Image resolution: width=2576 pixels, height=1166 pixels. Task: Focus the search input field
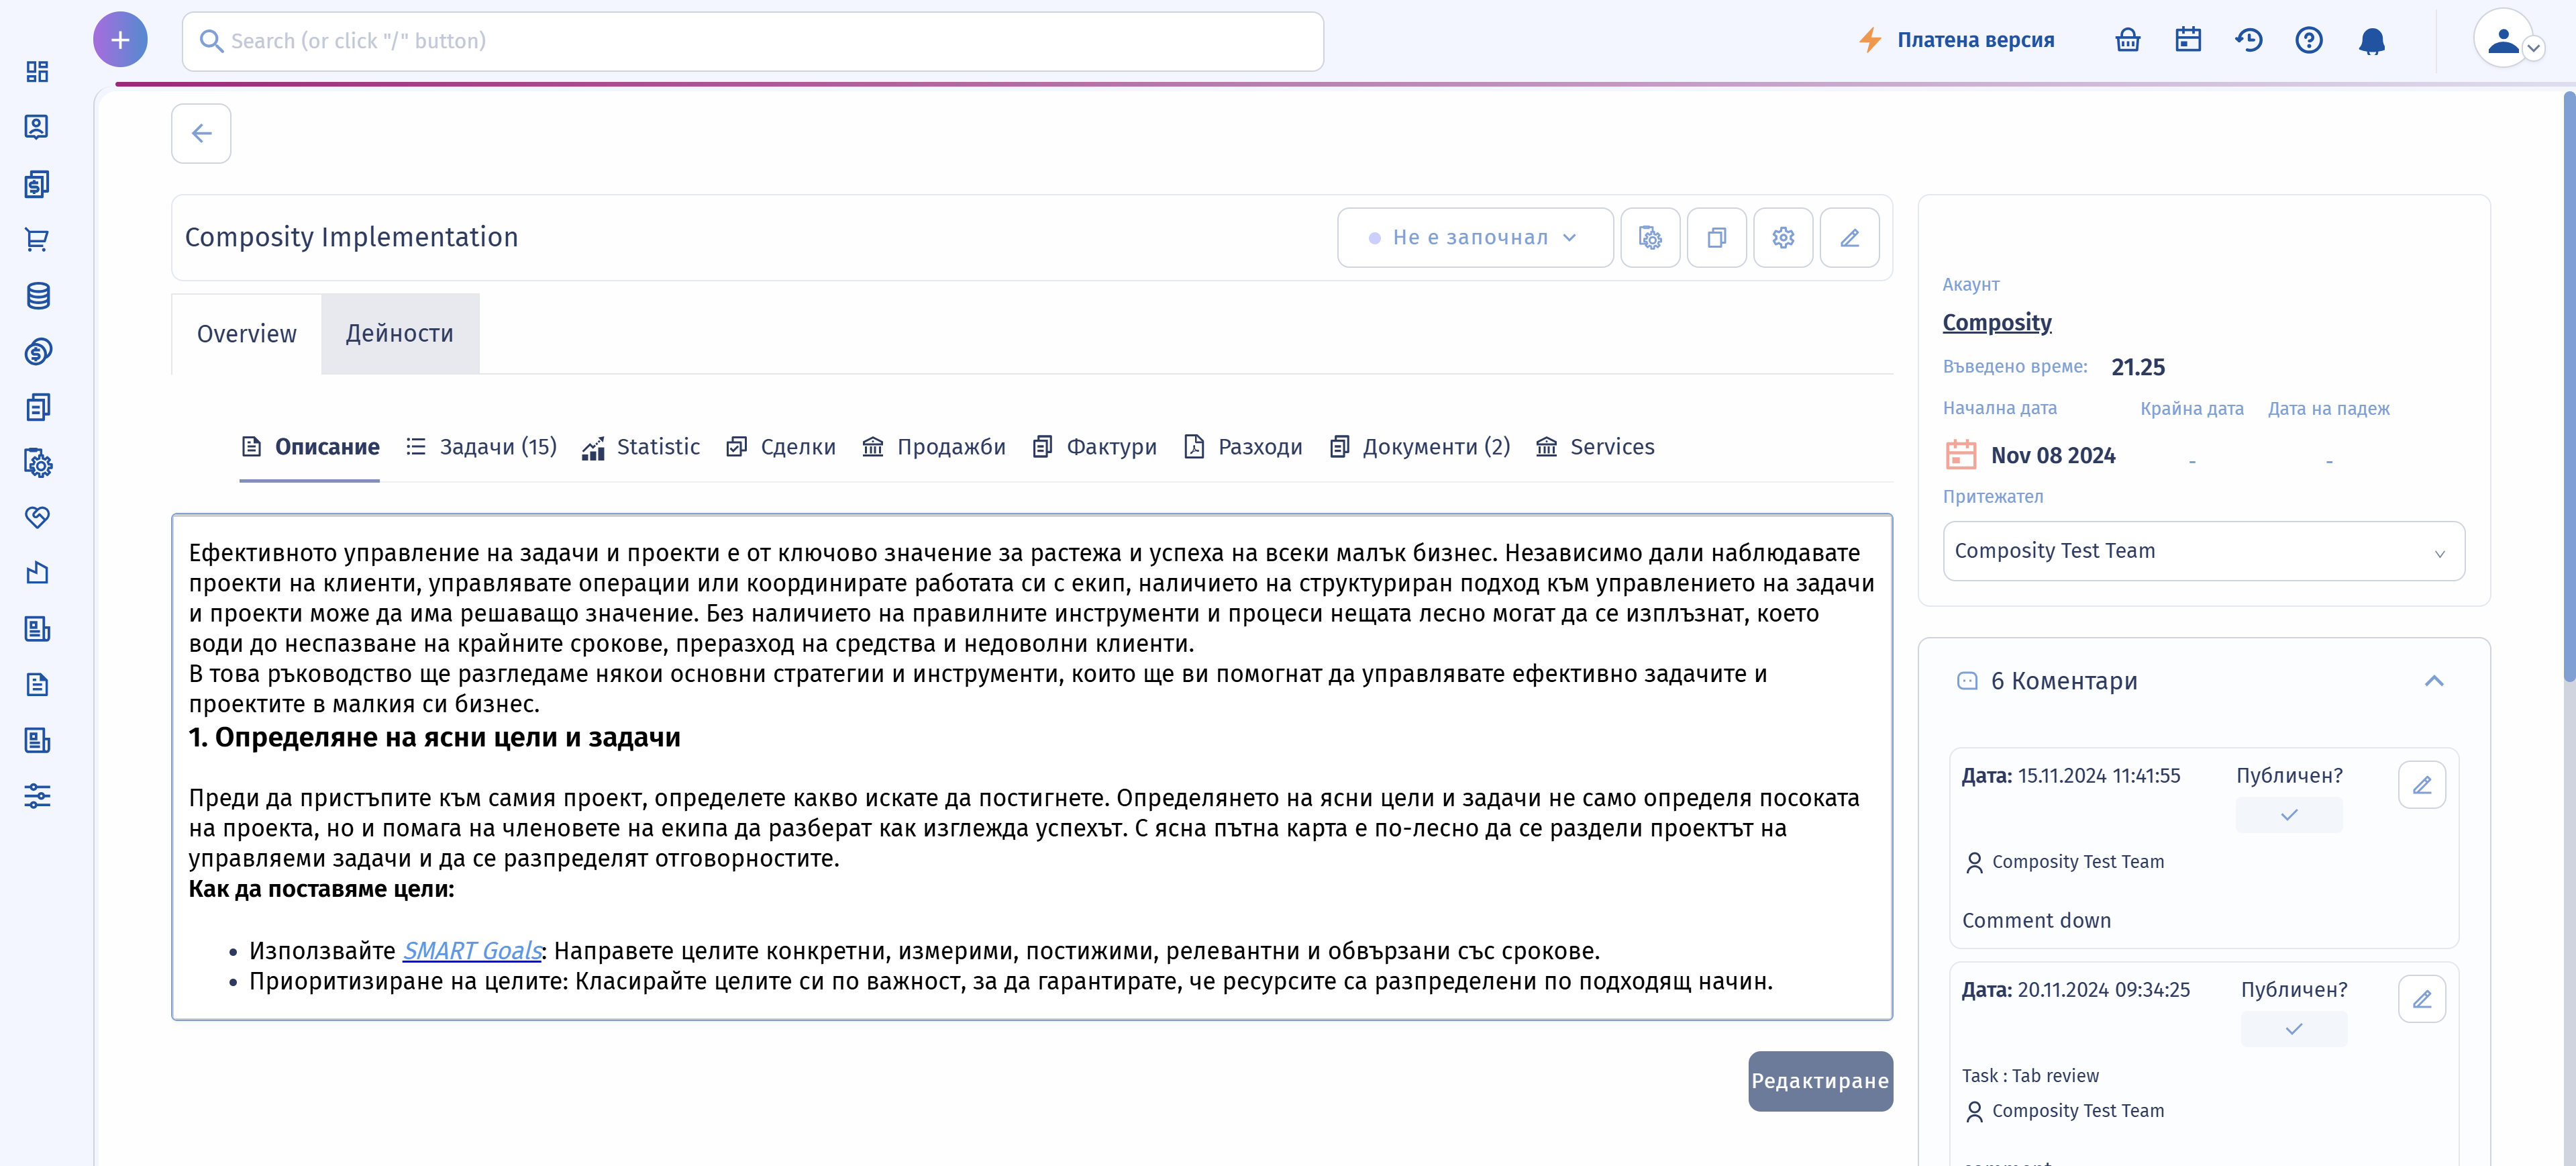[x=753, y=41]
